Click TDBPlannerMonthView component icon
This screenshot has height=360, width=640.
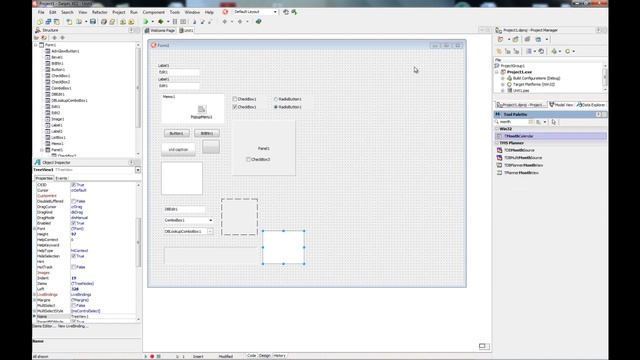(x=499, y=165)
